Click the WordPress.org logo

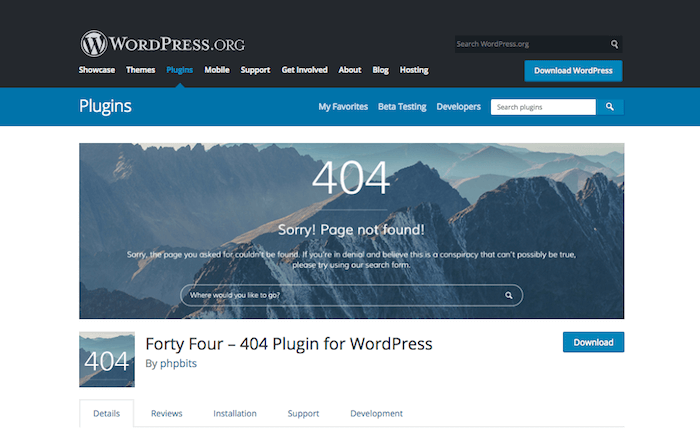pyautogui.click(x=162, y=44)
